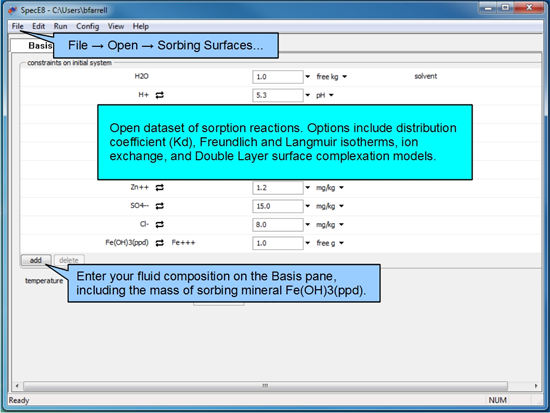The image size is (550, 413).
Task: Click the swap icon beside SO4--
Action: (160, 206)
